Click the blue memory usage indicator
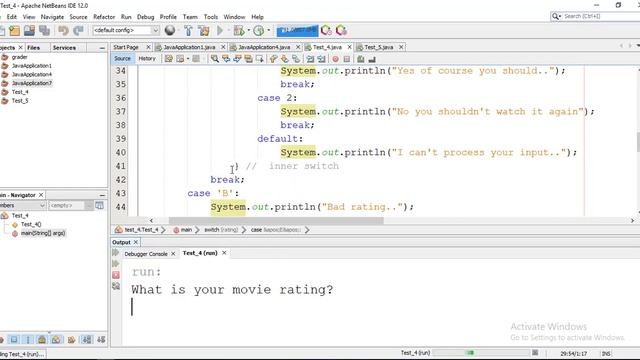Viewport: 640px width, 360px height. coord(297,31)
